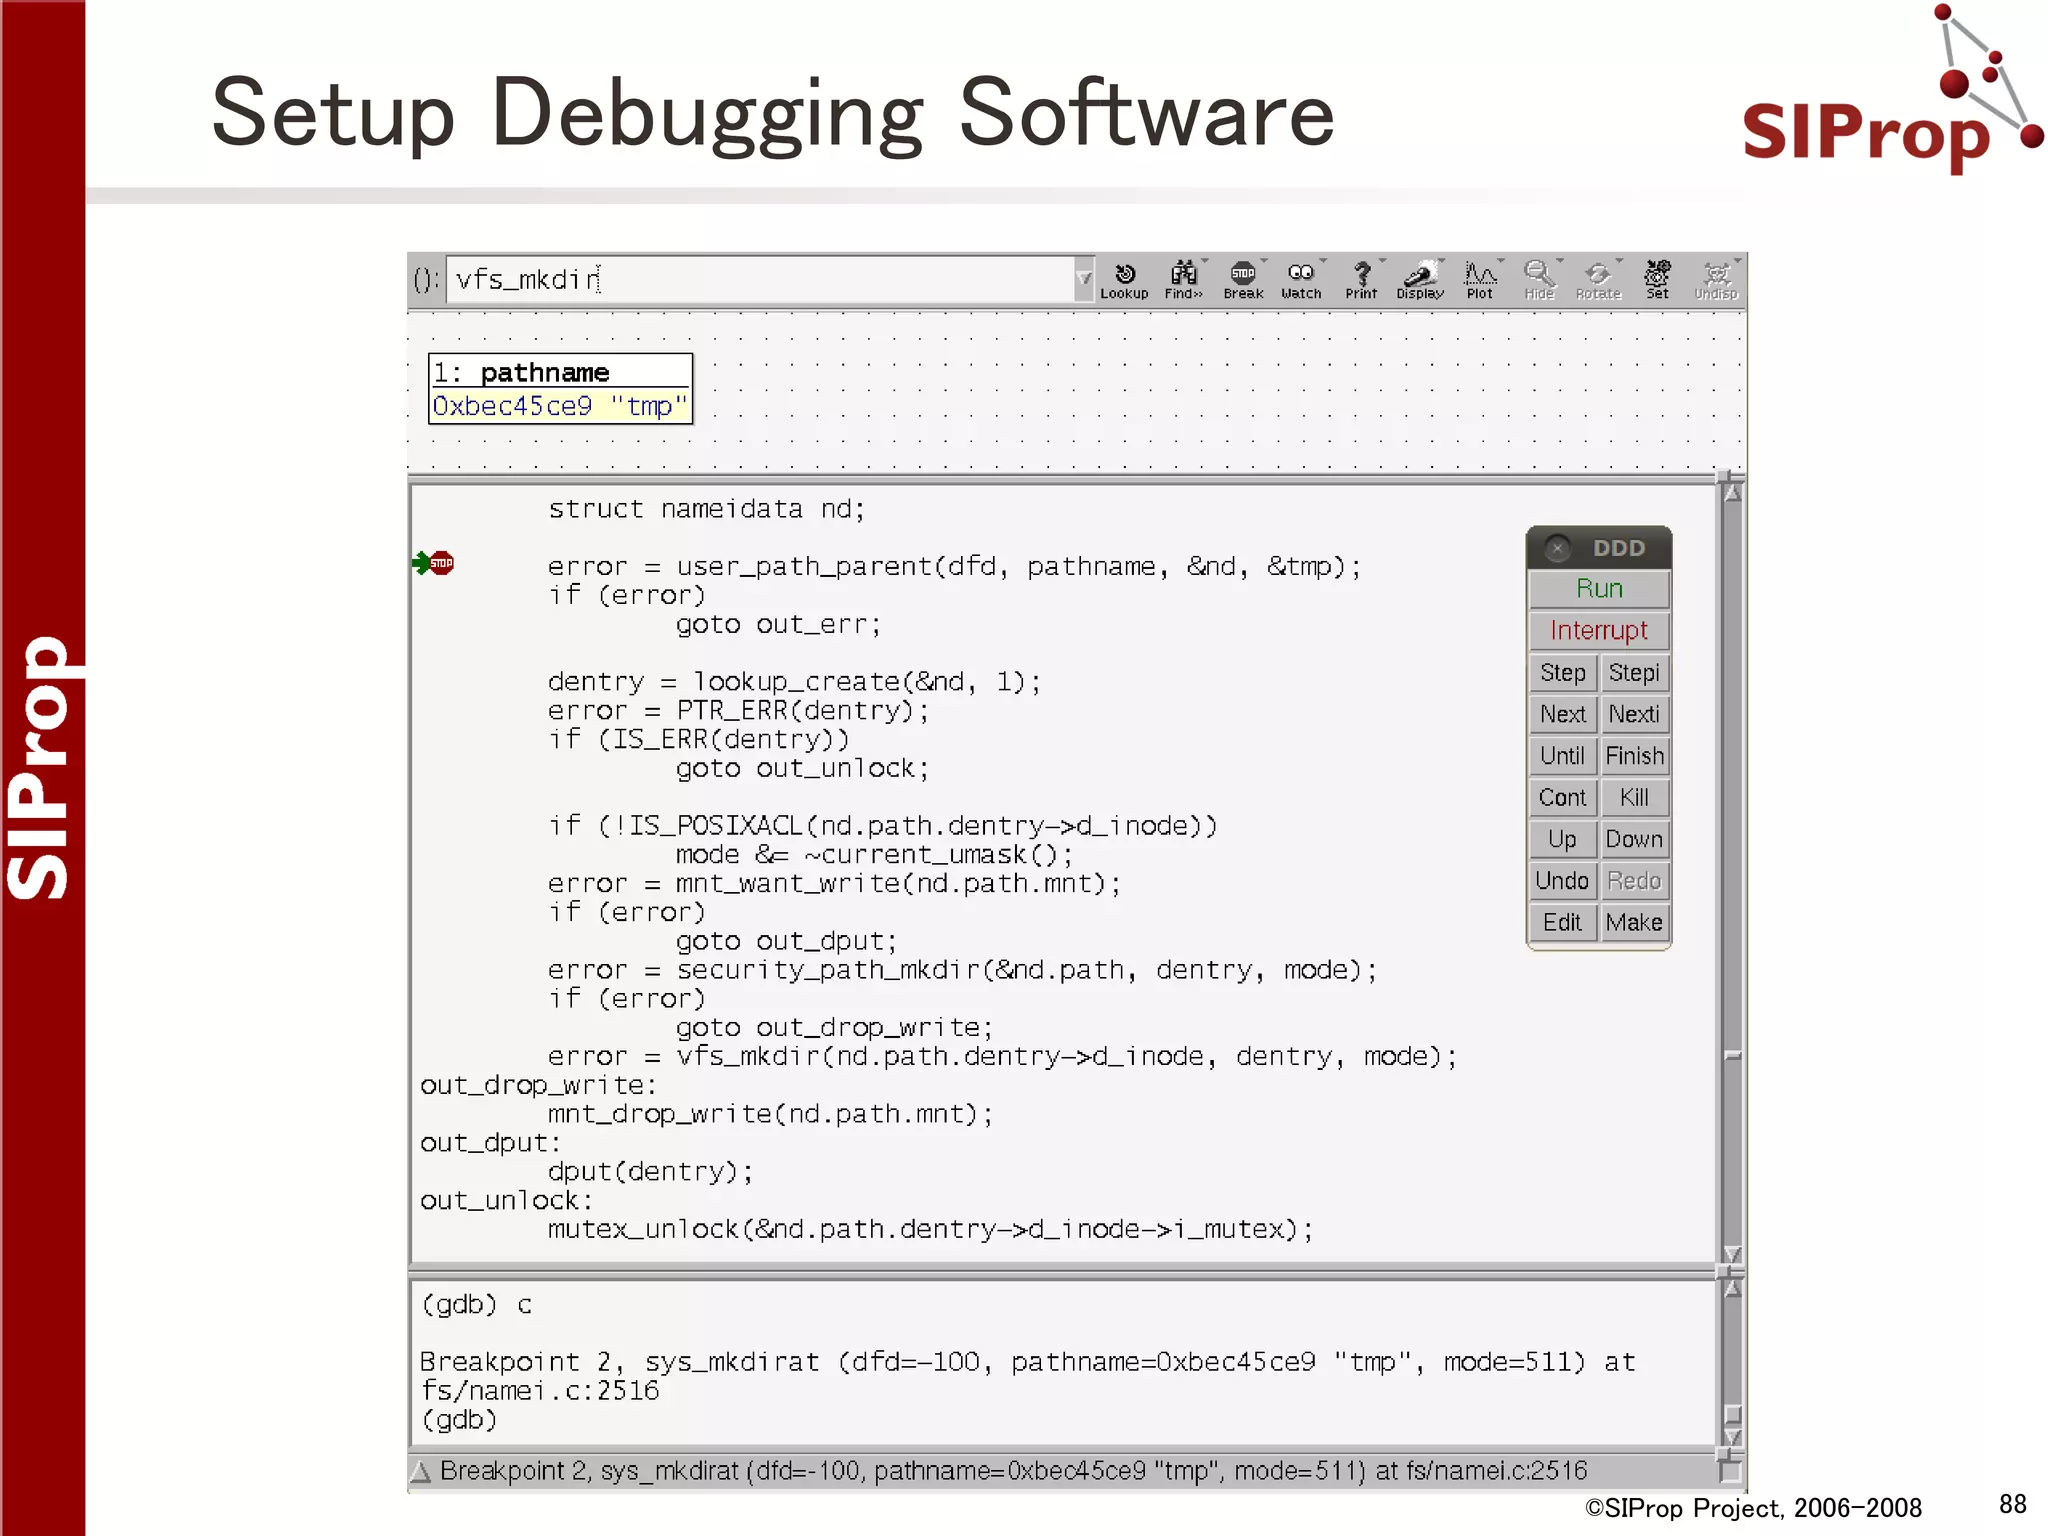Click the breakpoint stop sign in source margin

442,563
